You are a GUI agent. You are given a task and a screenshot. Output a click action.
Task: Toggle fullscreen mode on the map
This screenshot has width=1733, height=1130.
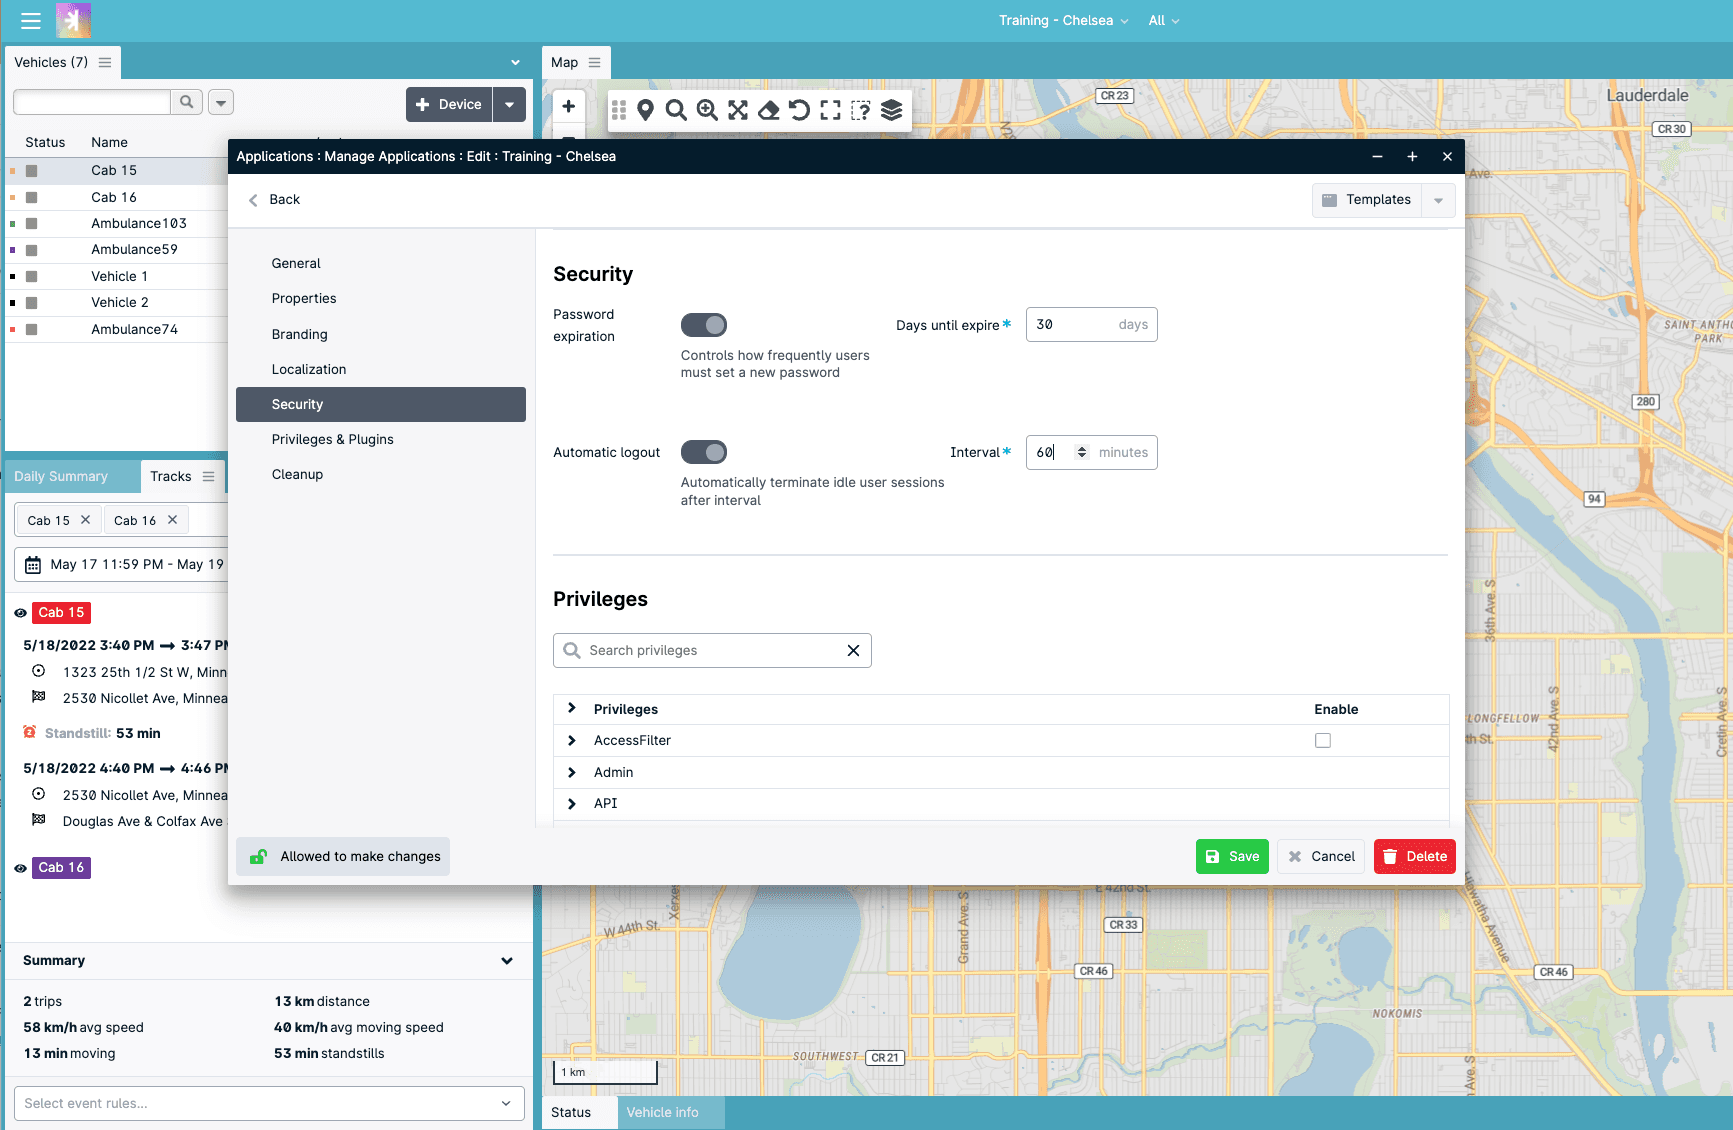(830, 110)
